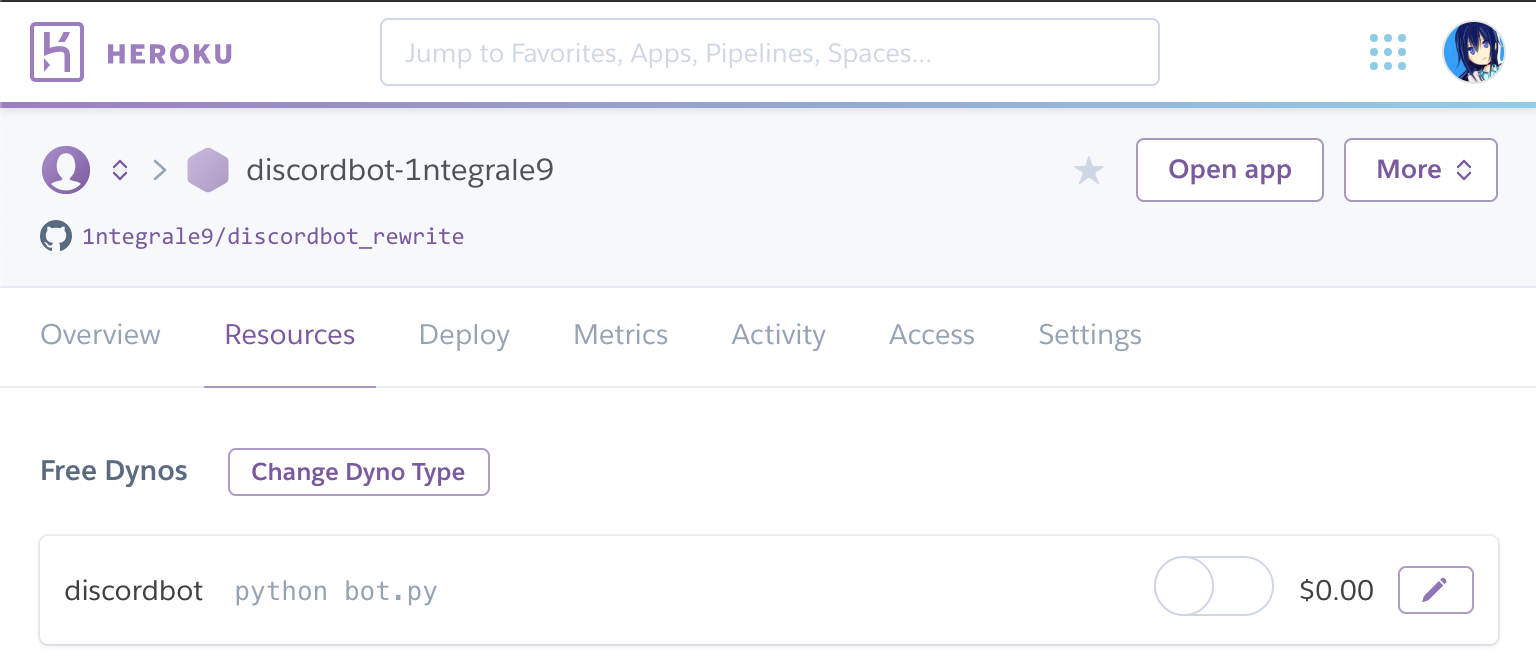This screenshot has height=658, width=1536.
Task: Click the $0.00 dyno cost
Action: (1337, 590)
